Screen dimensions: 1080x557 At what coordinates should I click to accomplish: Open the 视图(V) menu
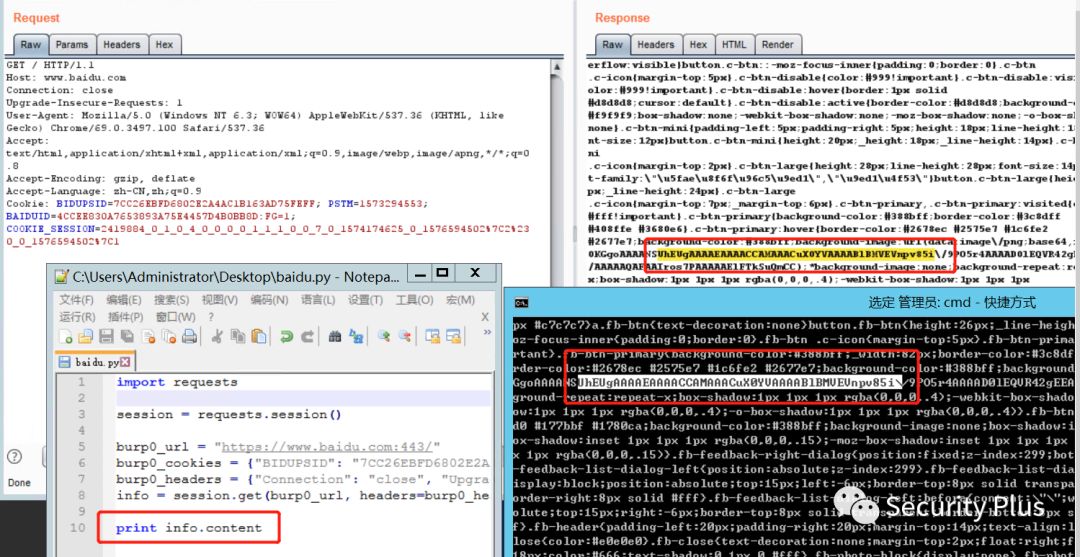click(220, 300)
